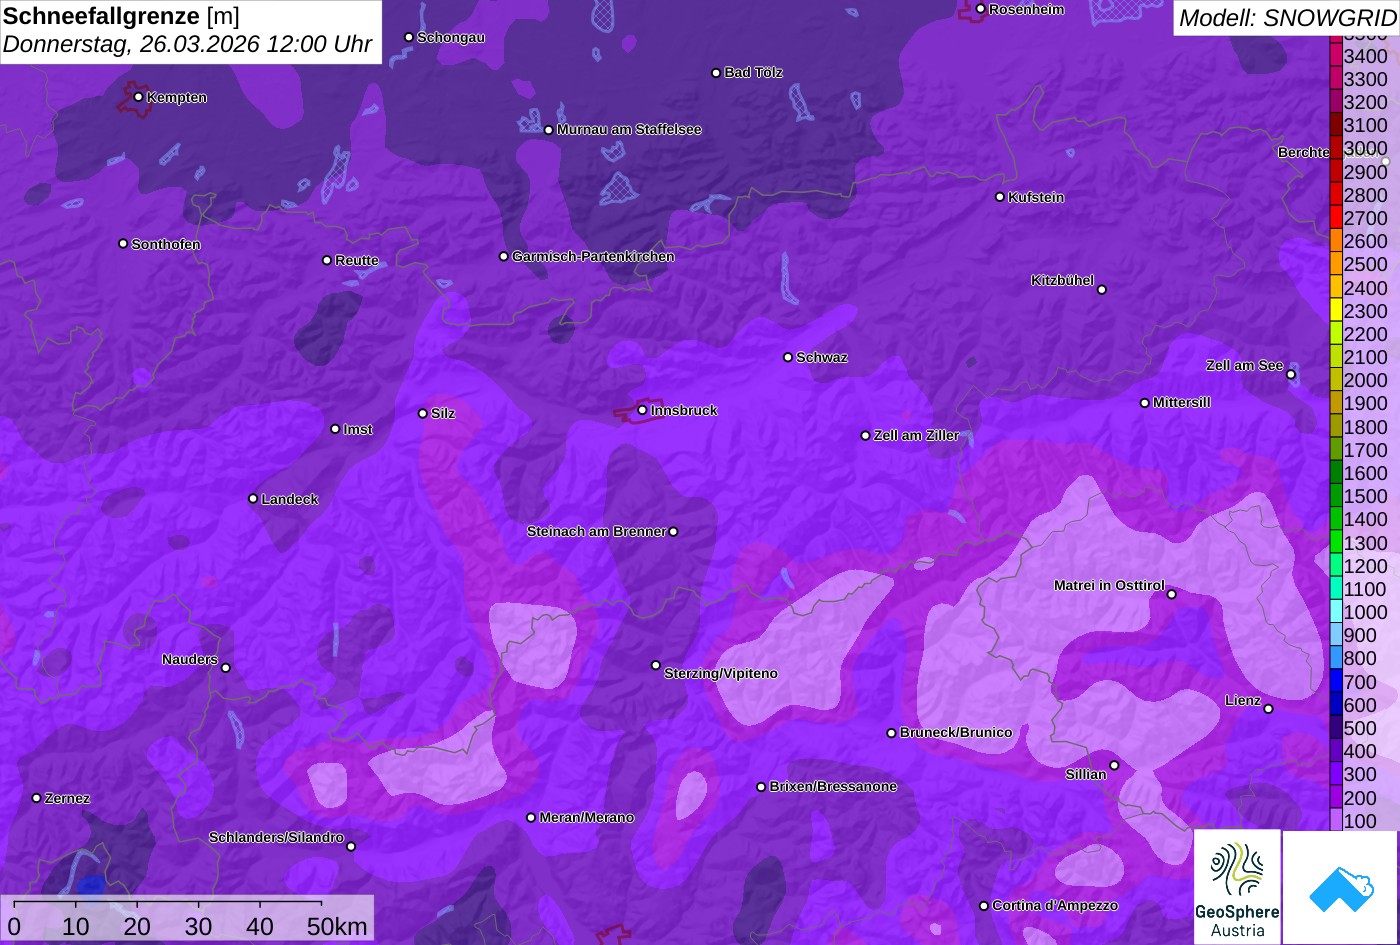
Task: Click the Meran/Merano label
Action: 587,818
